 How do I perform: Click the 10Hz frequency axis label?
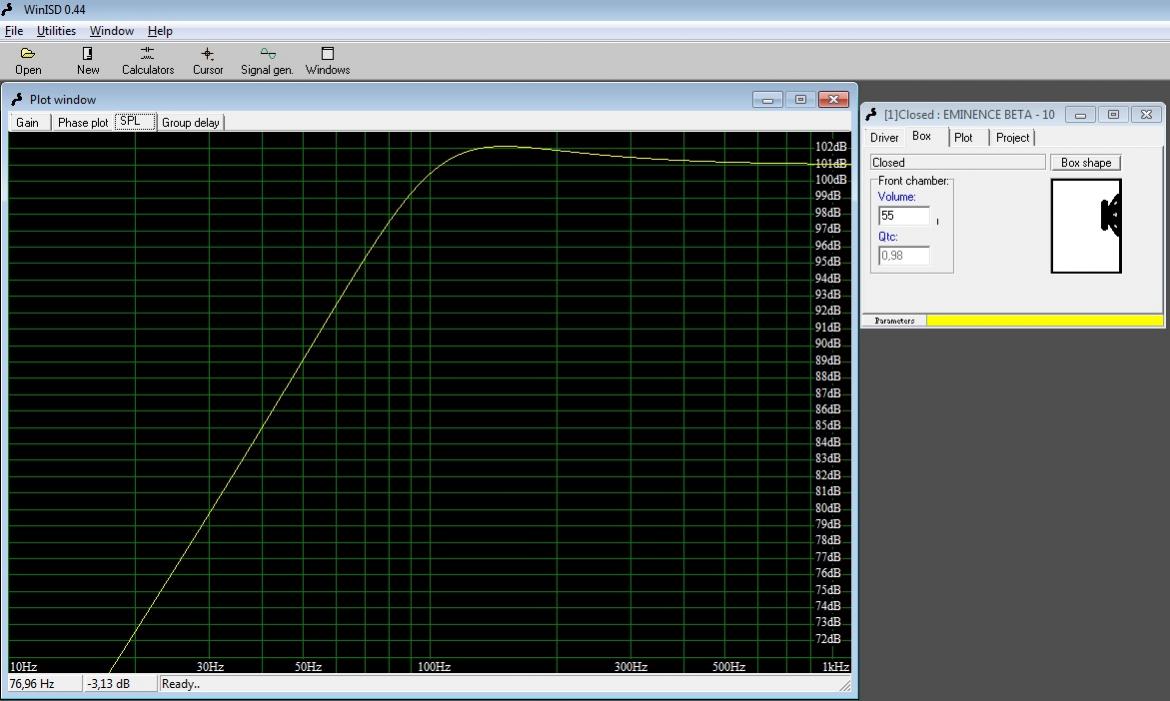tap(23, 667)
